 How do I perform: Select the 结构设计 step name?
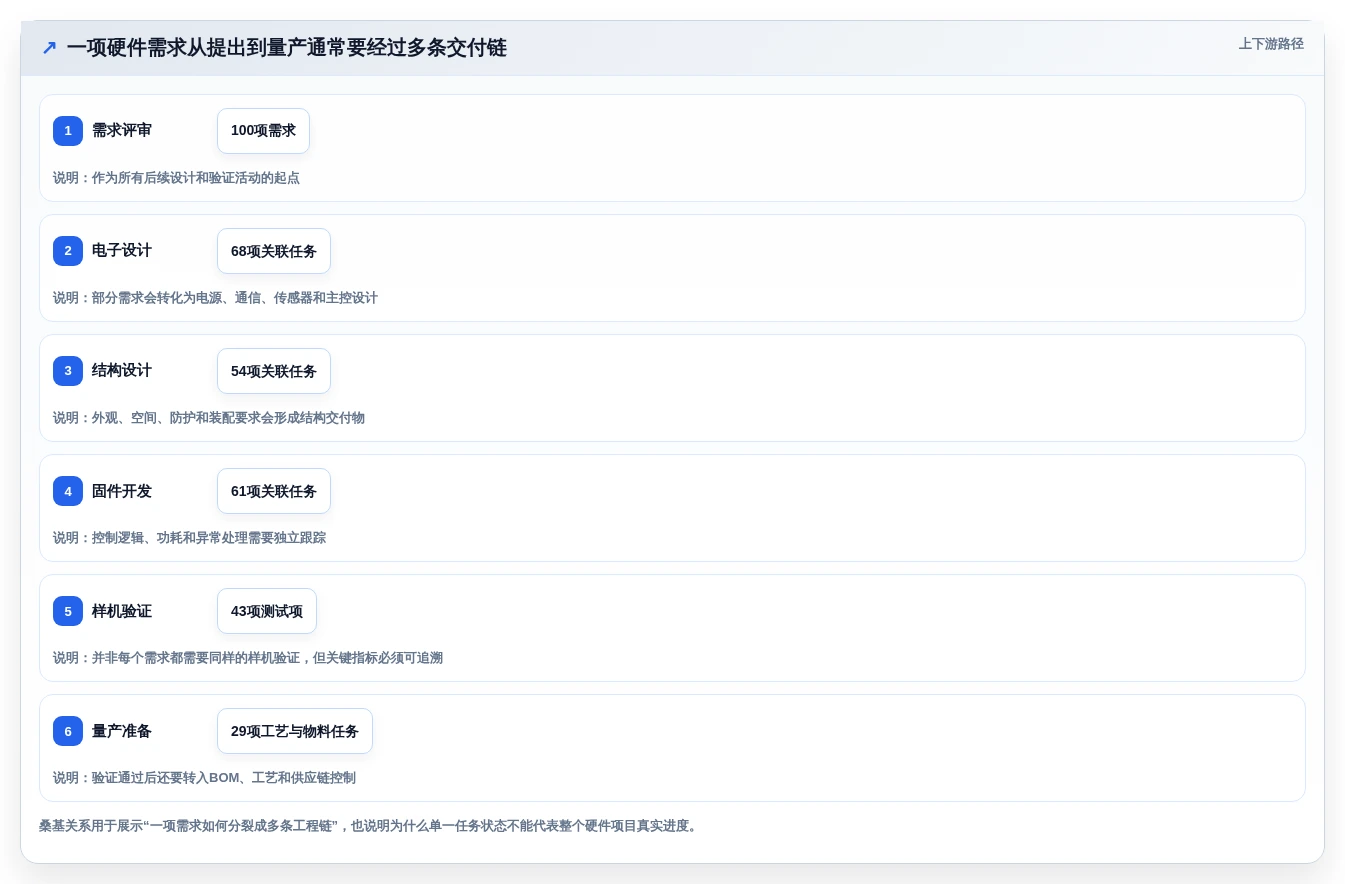[x=122, y=371]
